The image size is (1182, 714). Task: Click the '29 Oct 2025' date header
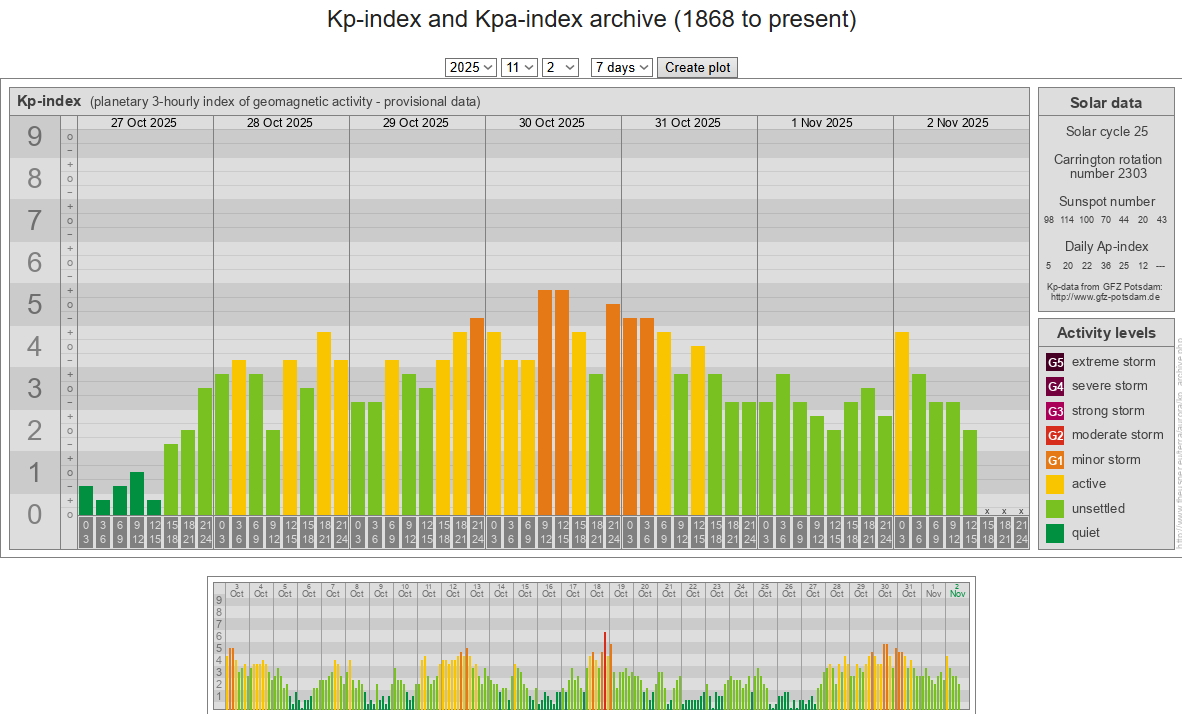point(415,123)
